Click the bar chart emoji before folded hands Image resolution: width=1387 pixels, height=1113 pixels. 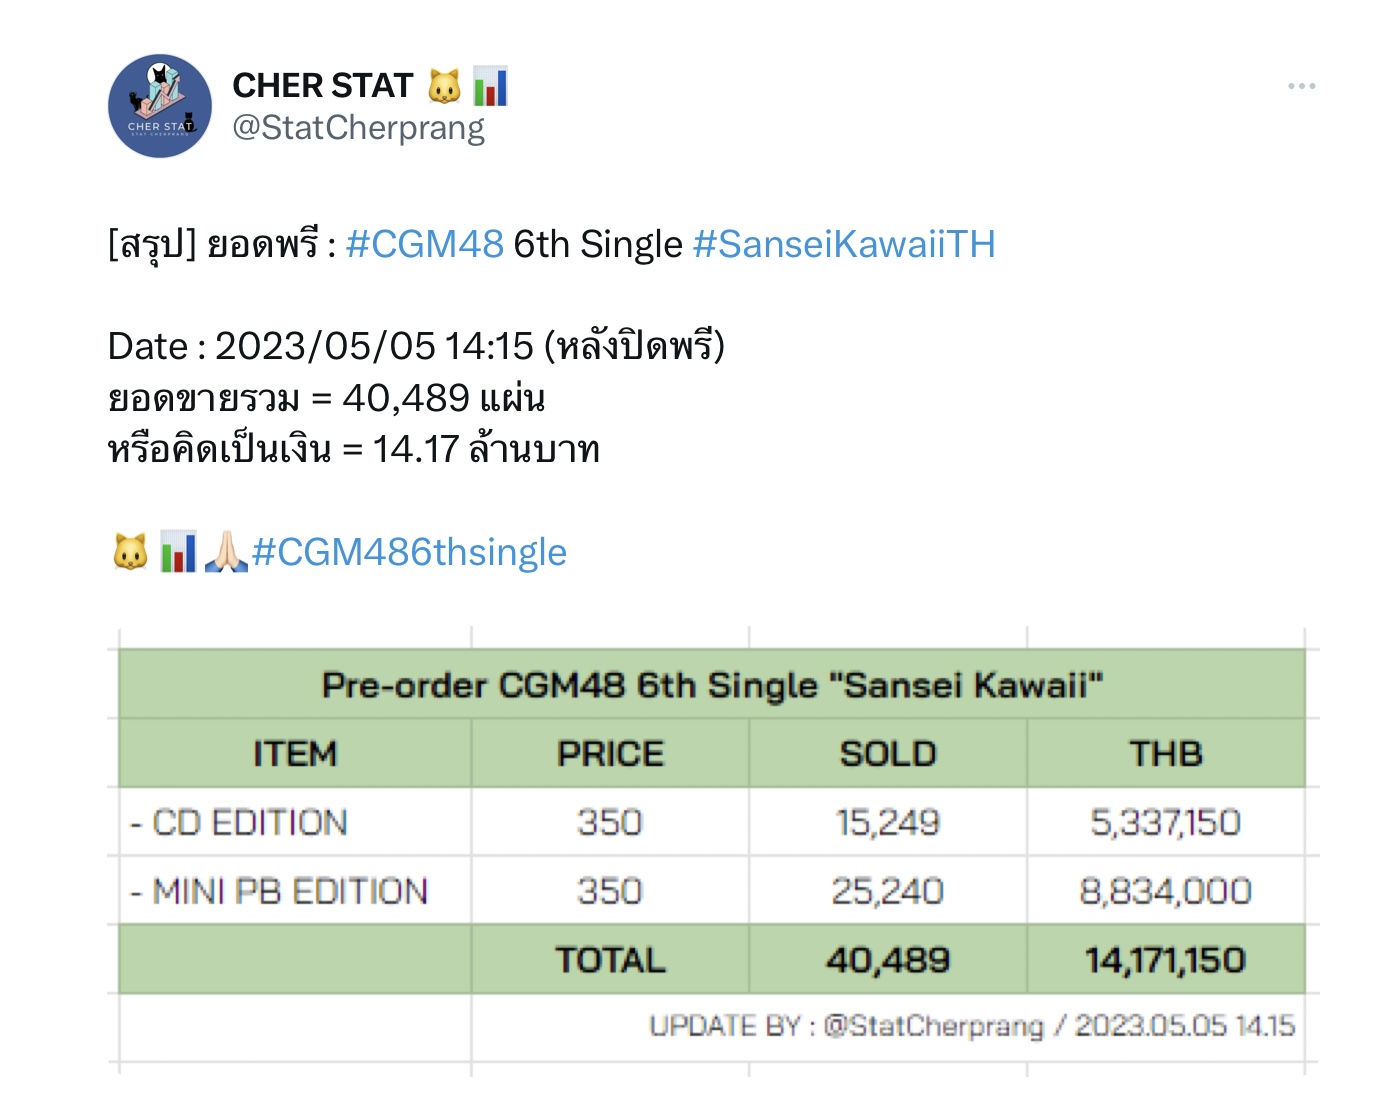click(x=178, y=552)
